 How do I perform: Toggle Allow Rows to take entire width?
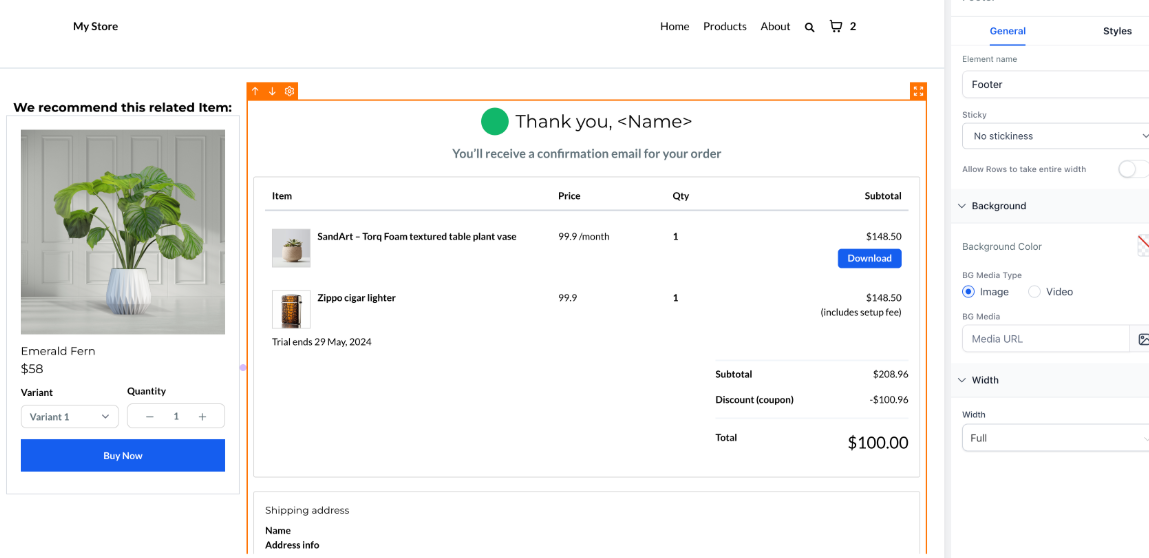[x=1132, y=169]
